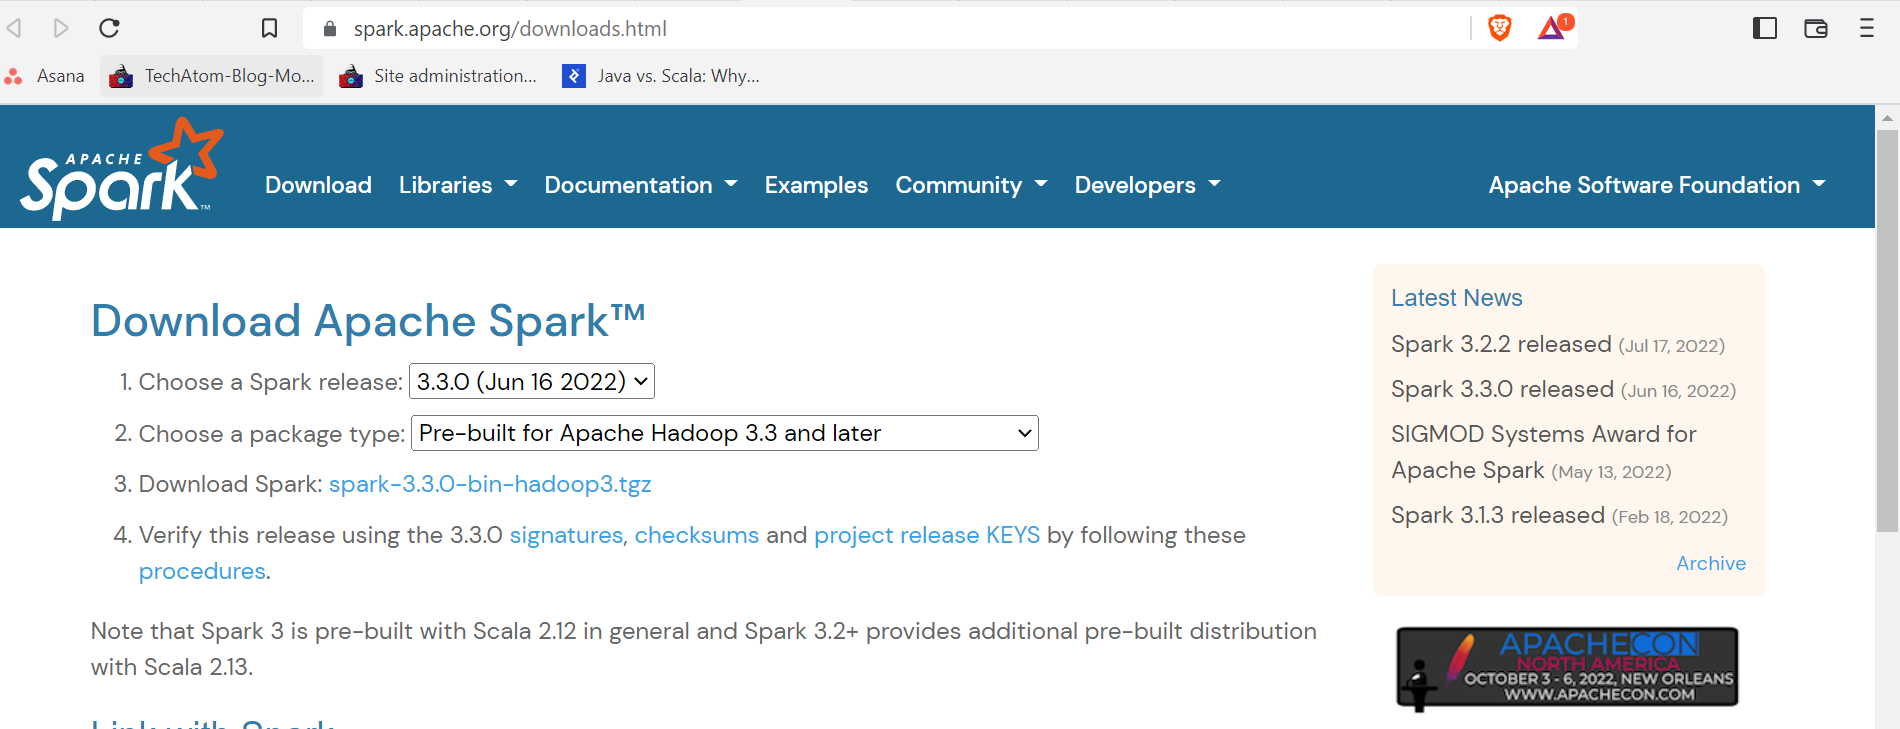Open the signatures link
1900x729 pixels.
point(566,535)
